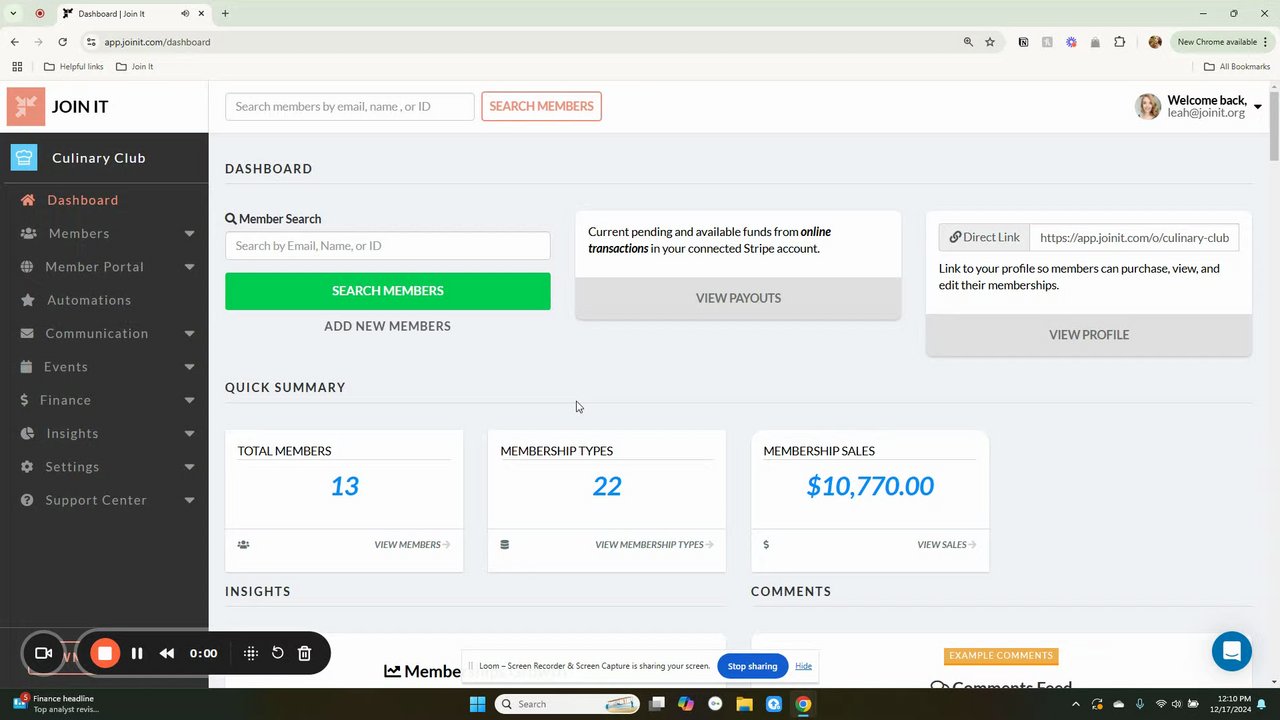
Task: Stop the Loom recording
Action: (104, 653)
